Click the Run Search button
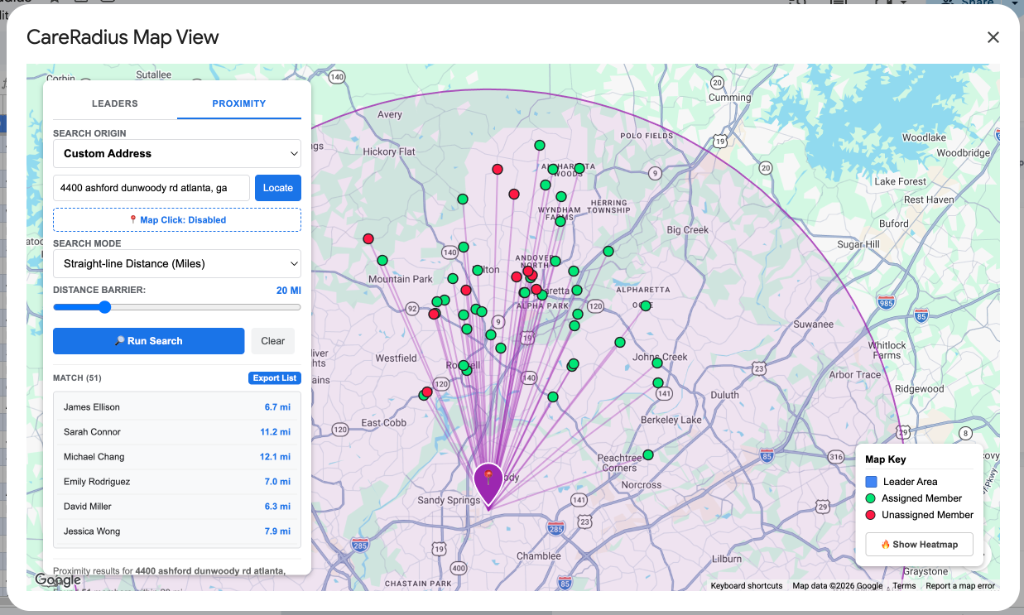Viewport: 1024px width, 615px height. tap(149, 341)
